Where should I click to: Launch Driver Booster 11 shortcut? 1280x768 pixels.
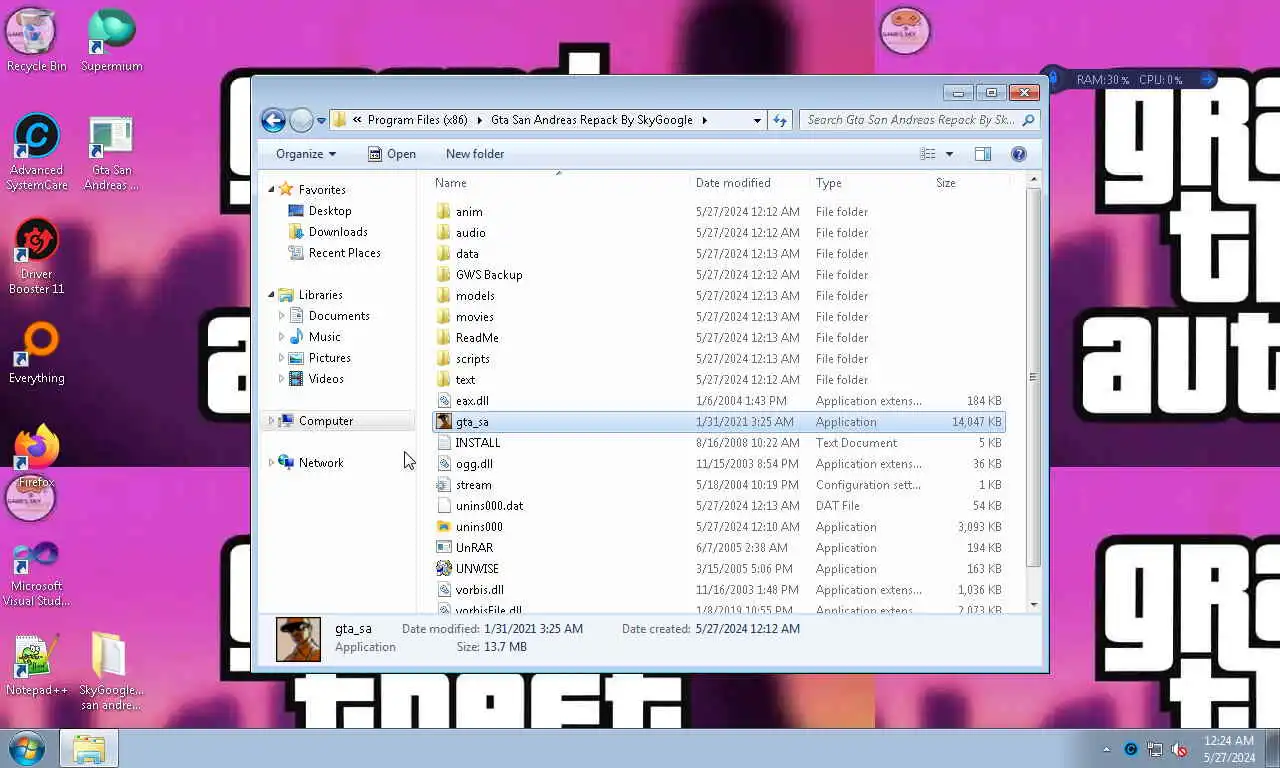(36, 256)
